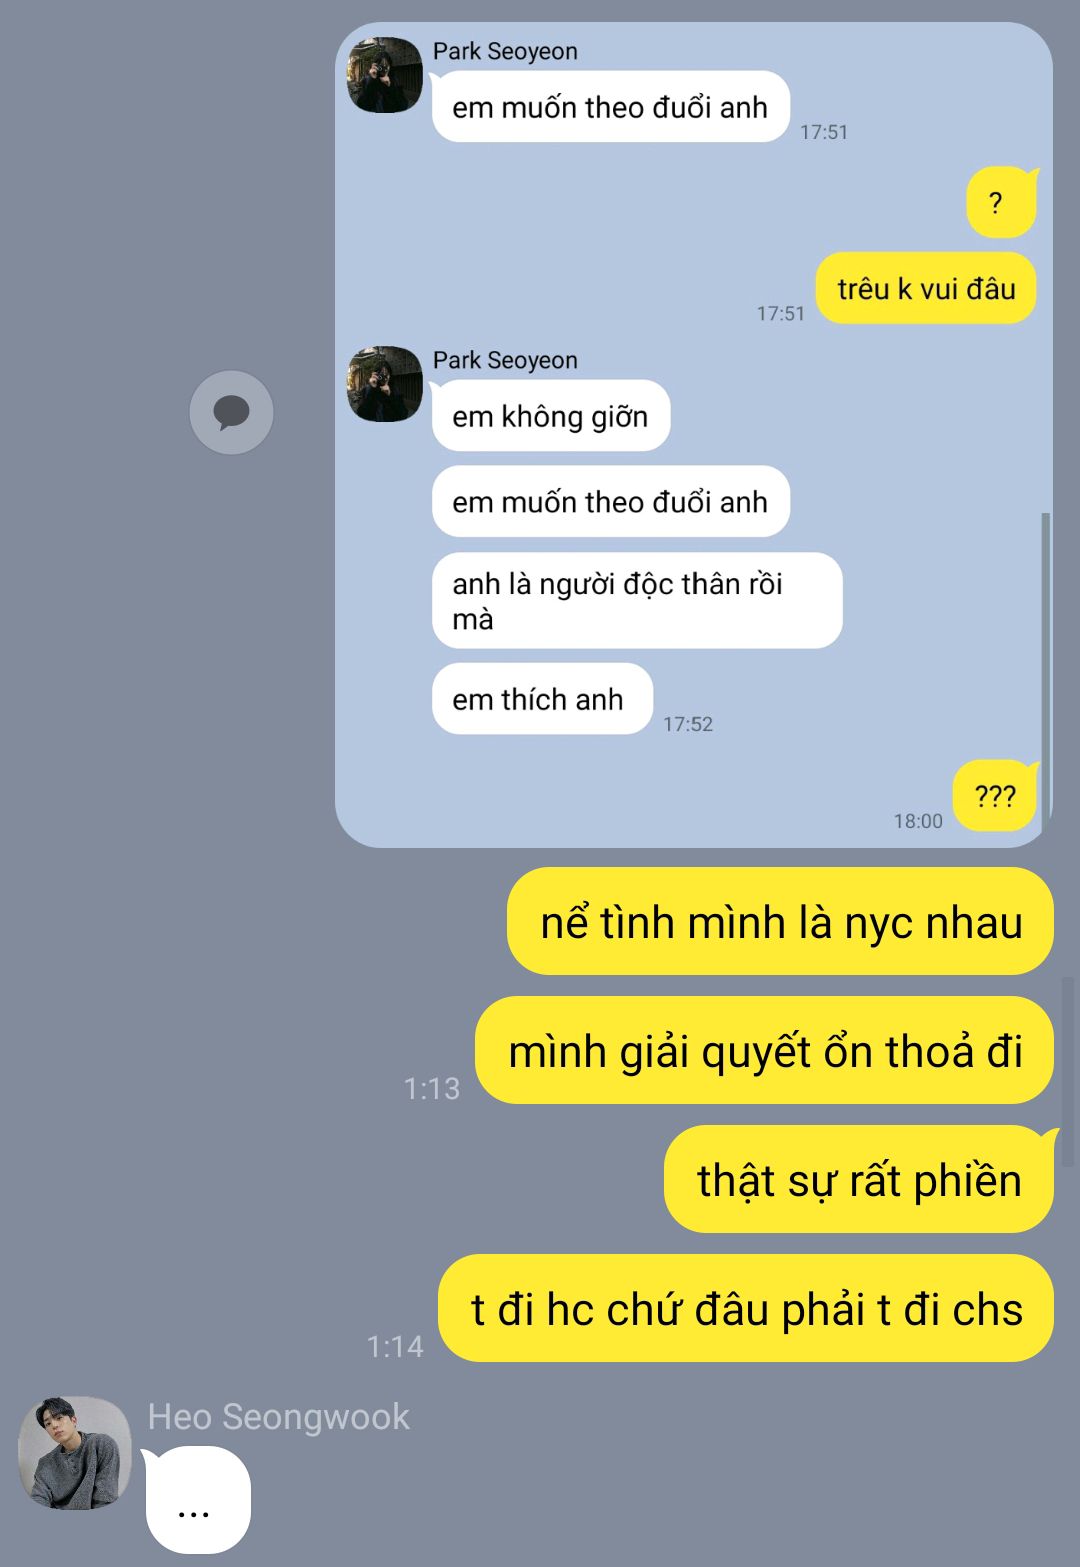This screenshot has width=1080, height=1567.
Task: Tap the first Park Seoyeon name label
Action: [505, 51]
